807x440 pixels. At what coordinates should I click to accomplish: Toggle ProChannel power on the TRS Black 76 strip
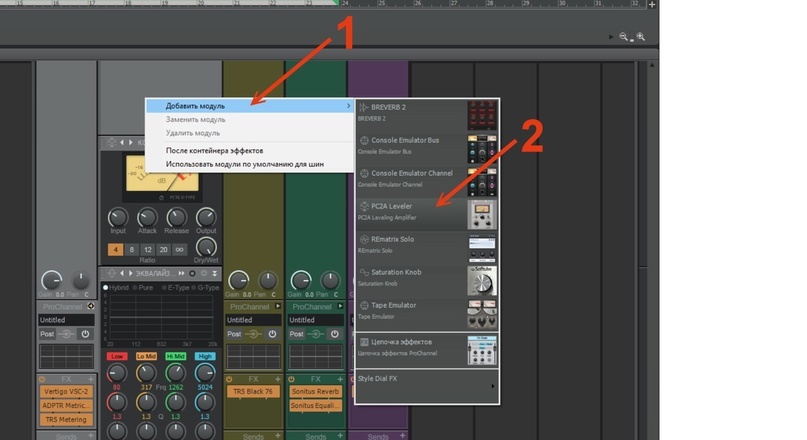tap(272, 334)
